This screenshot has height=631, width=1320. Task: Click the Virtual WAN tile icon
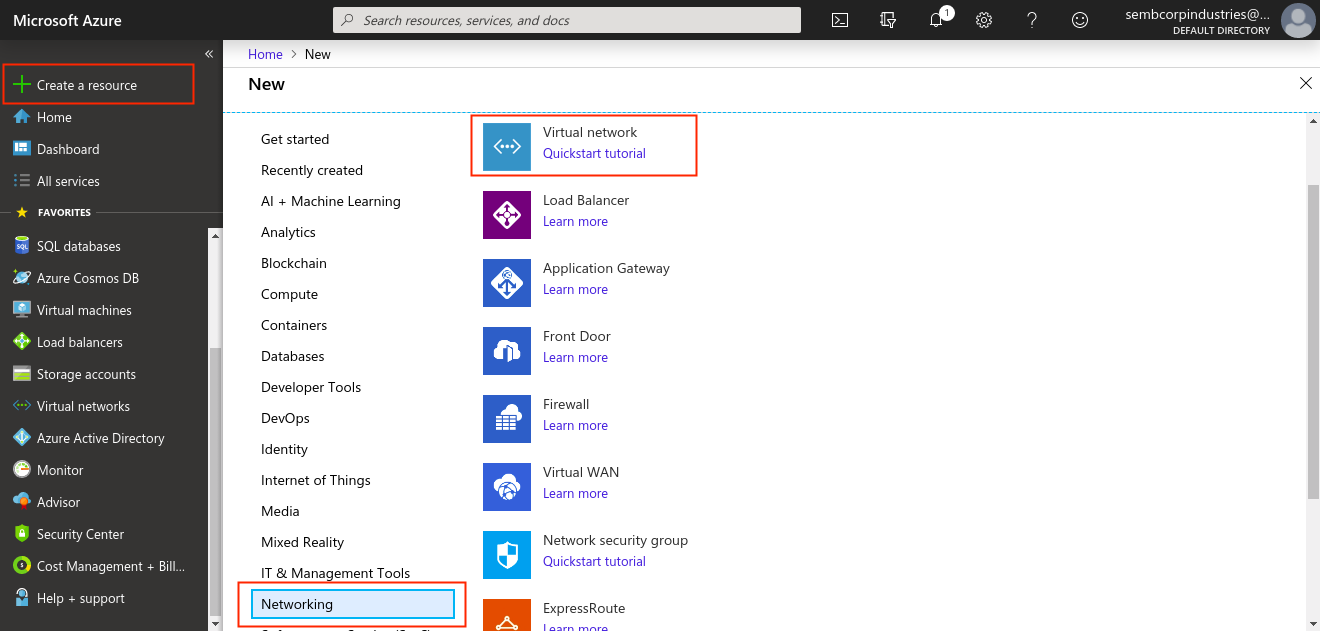tap(507, 487)
